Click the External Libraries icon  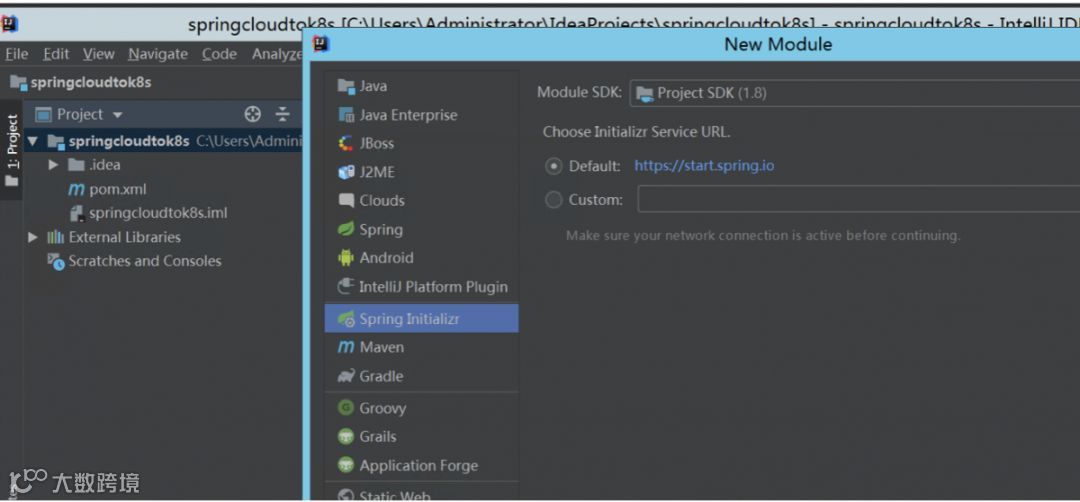[55, 238]
